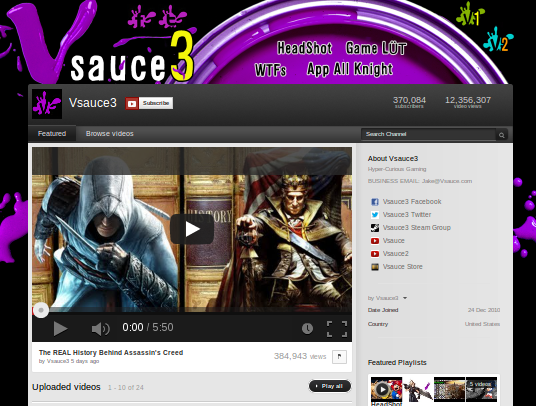Click WTFs in the banner
536x406 pixels.
(x=270, y=70)
